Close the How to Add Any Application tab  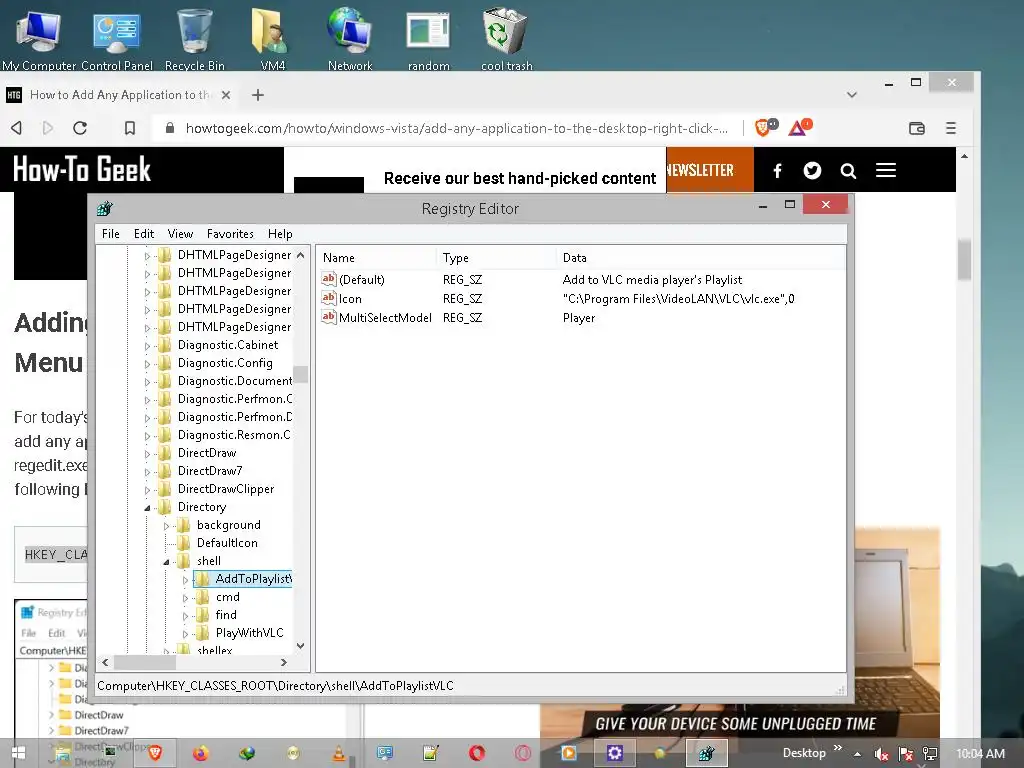pos(226,95)
